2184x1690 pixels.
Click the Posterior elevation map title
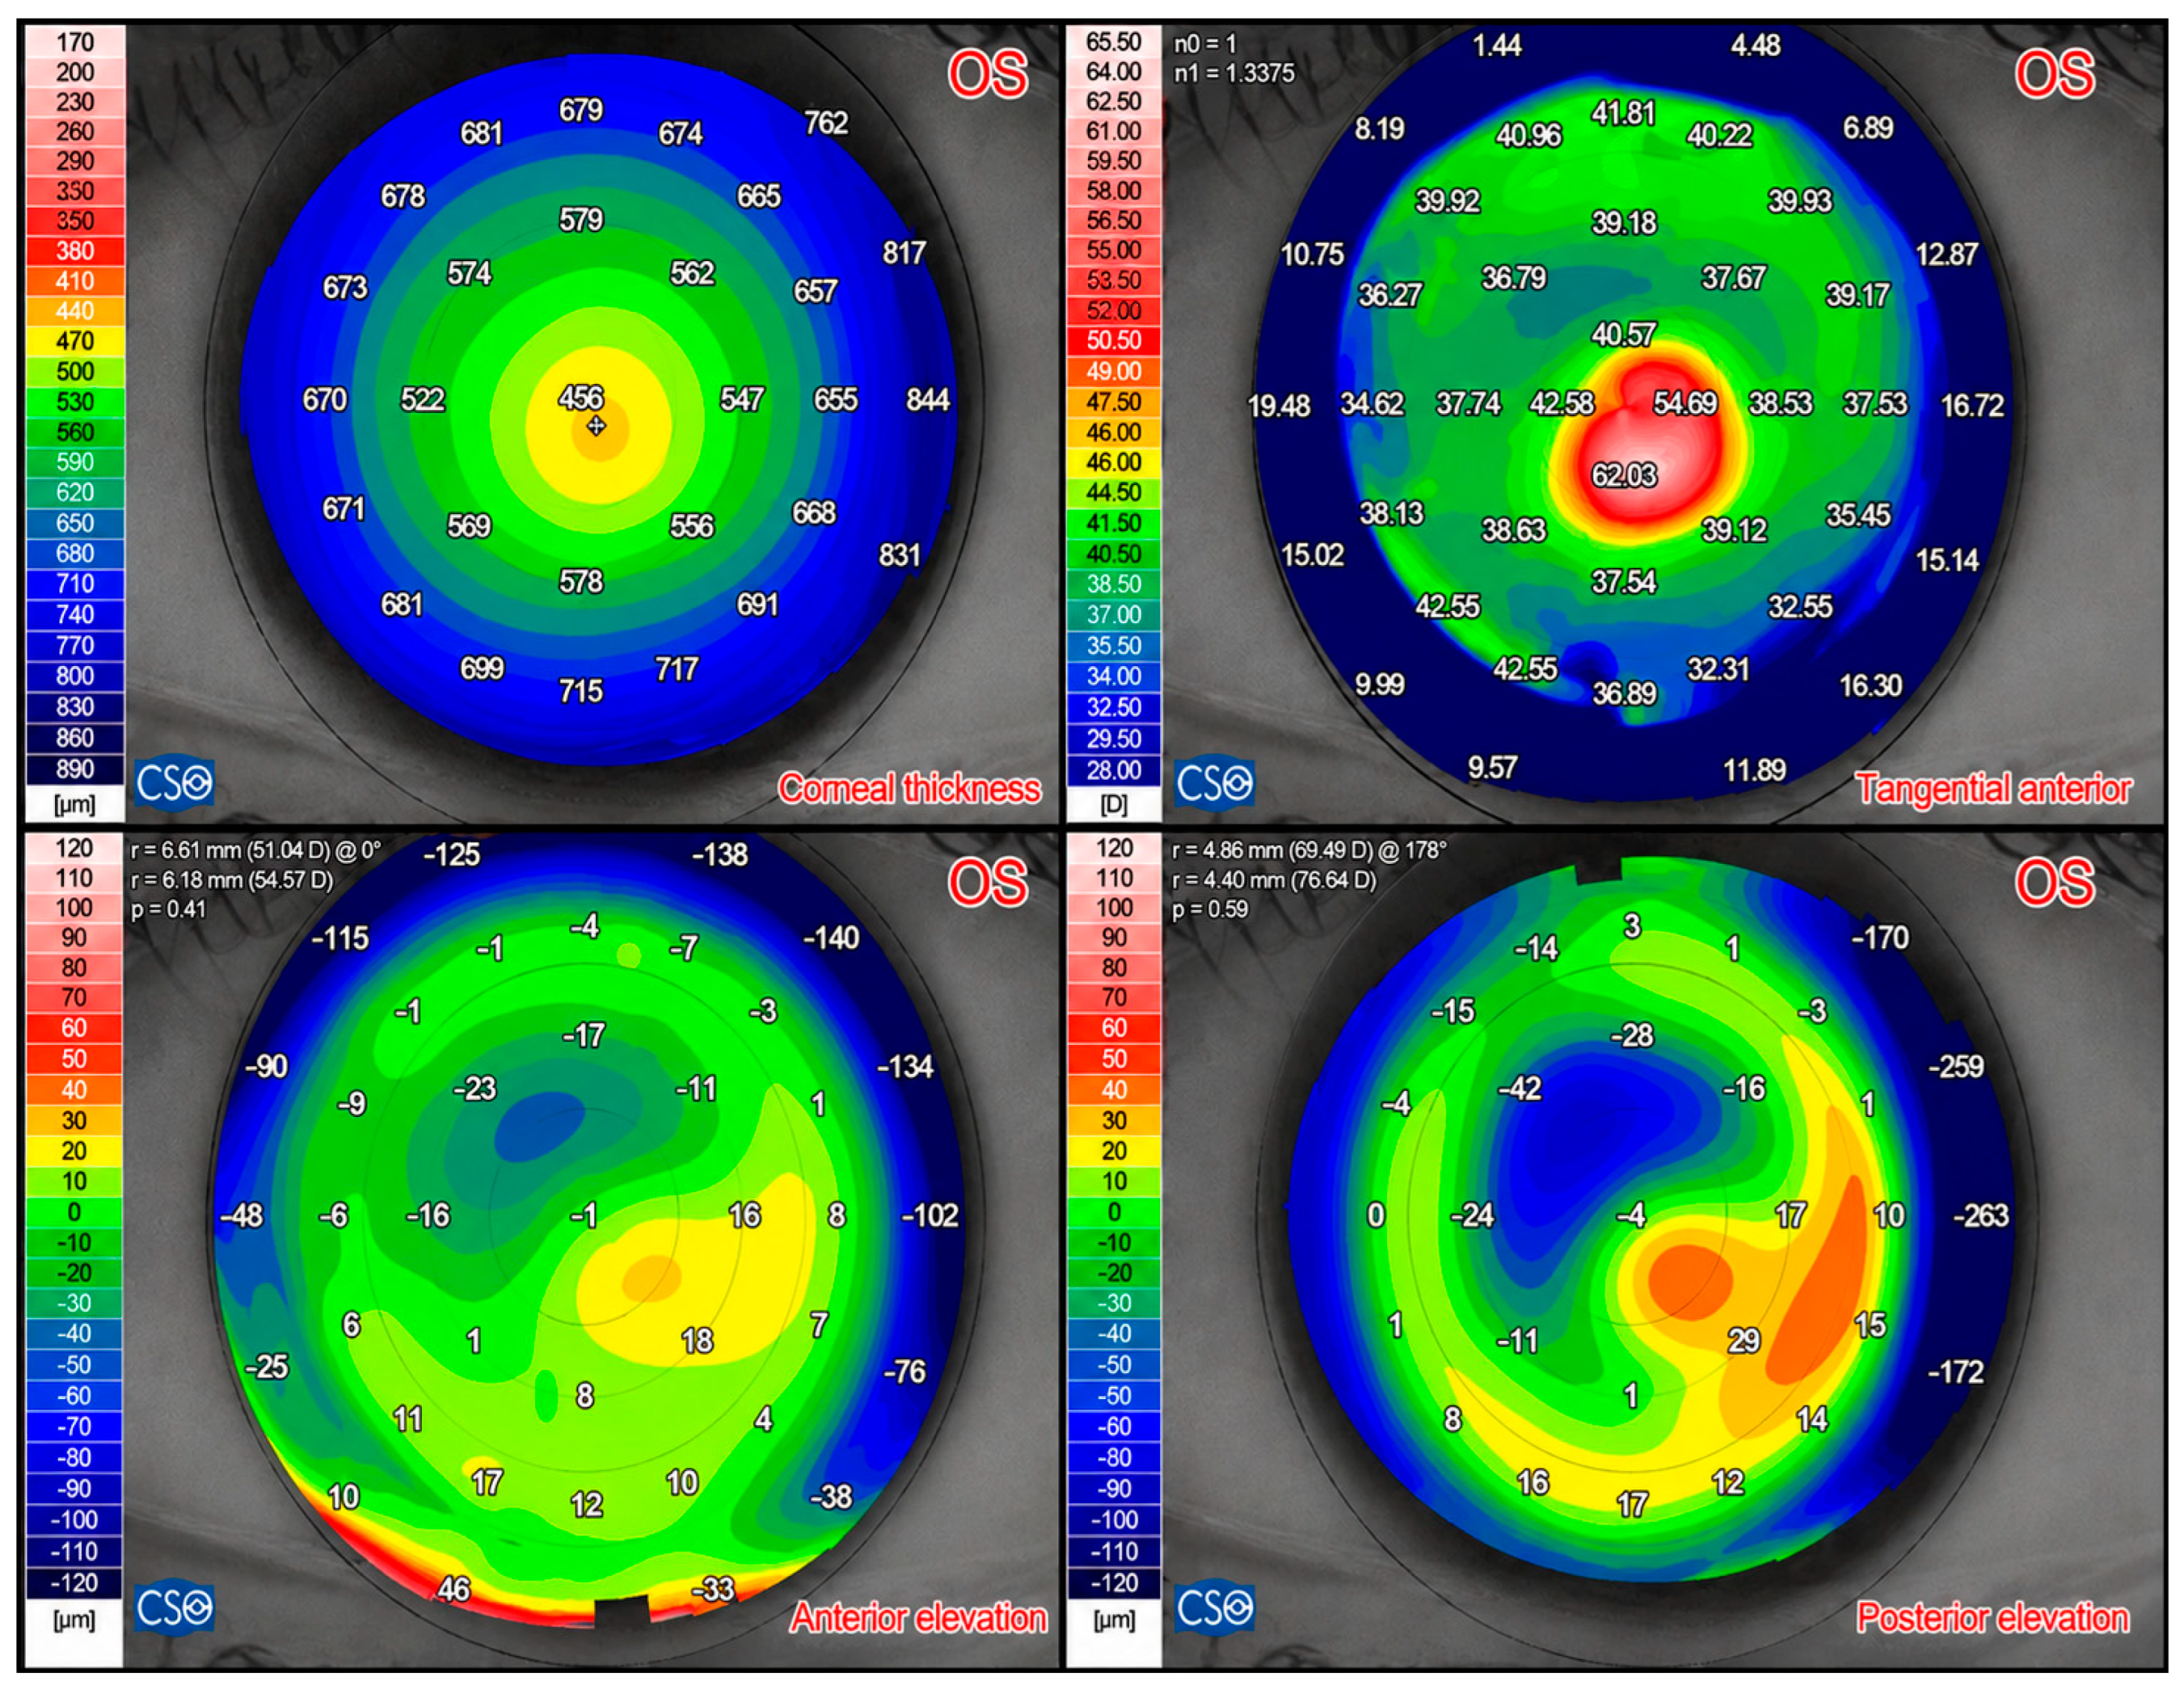pyautogui.click(x=1993, y=1617)
